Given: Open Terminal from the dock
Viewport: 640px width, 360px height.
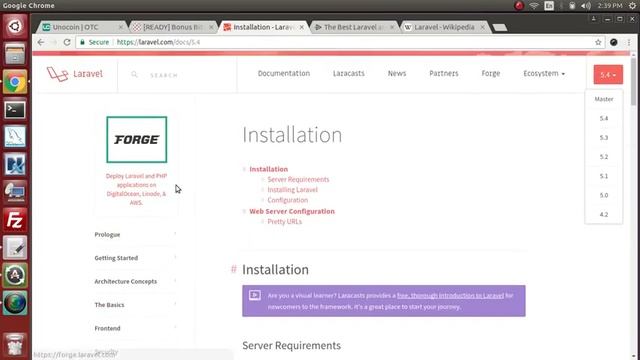Looking at the screenshot, I should pos(15,109).
